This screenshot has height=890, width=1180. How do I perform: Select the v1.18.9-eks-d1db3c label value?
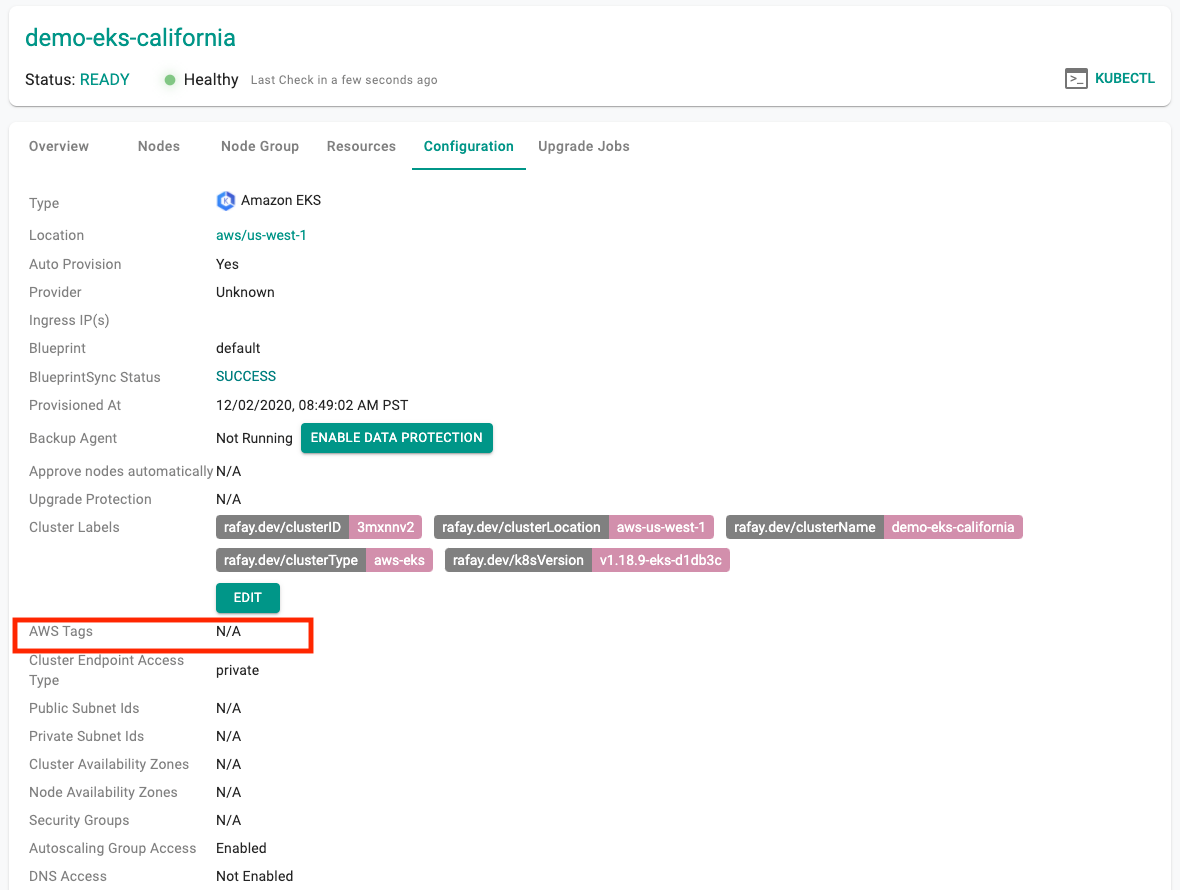point(661,560)
